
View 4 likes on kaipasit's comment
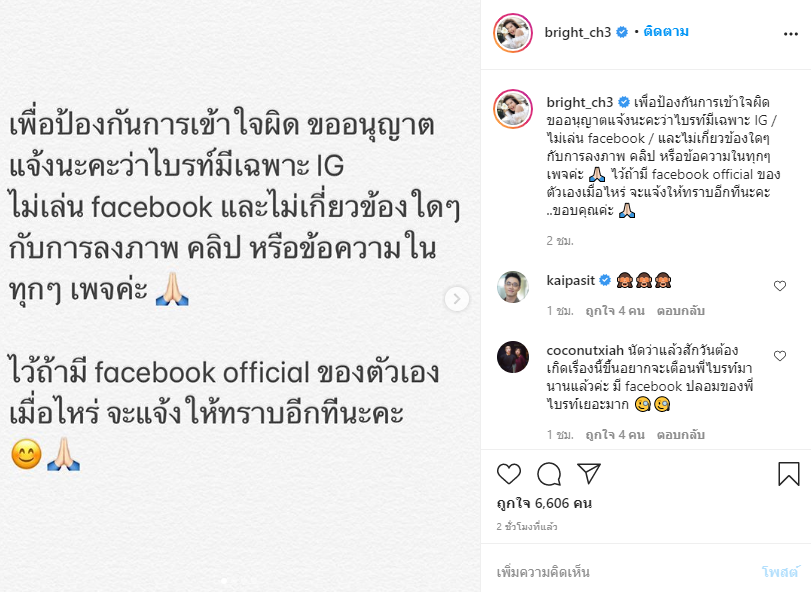coord(615,311)
